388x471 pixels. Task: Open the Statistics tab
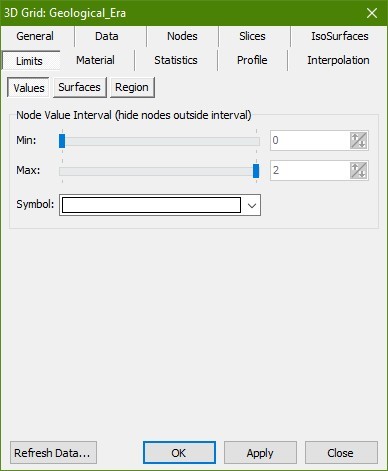(176, 60)
